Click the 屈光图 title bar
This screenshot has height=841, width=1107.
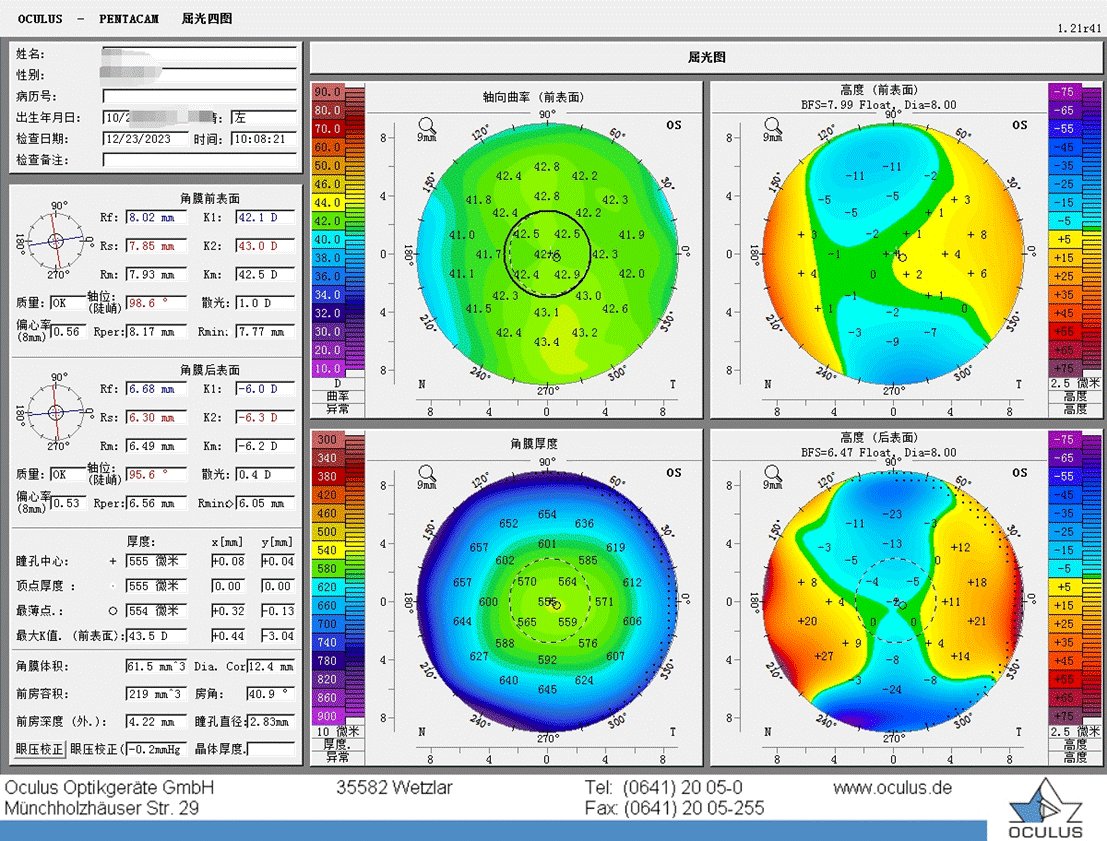(x=707, y=57)
